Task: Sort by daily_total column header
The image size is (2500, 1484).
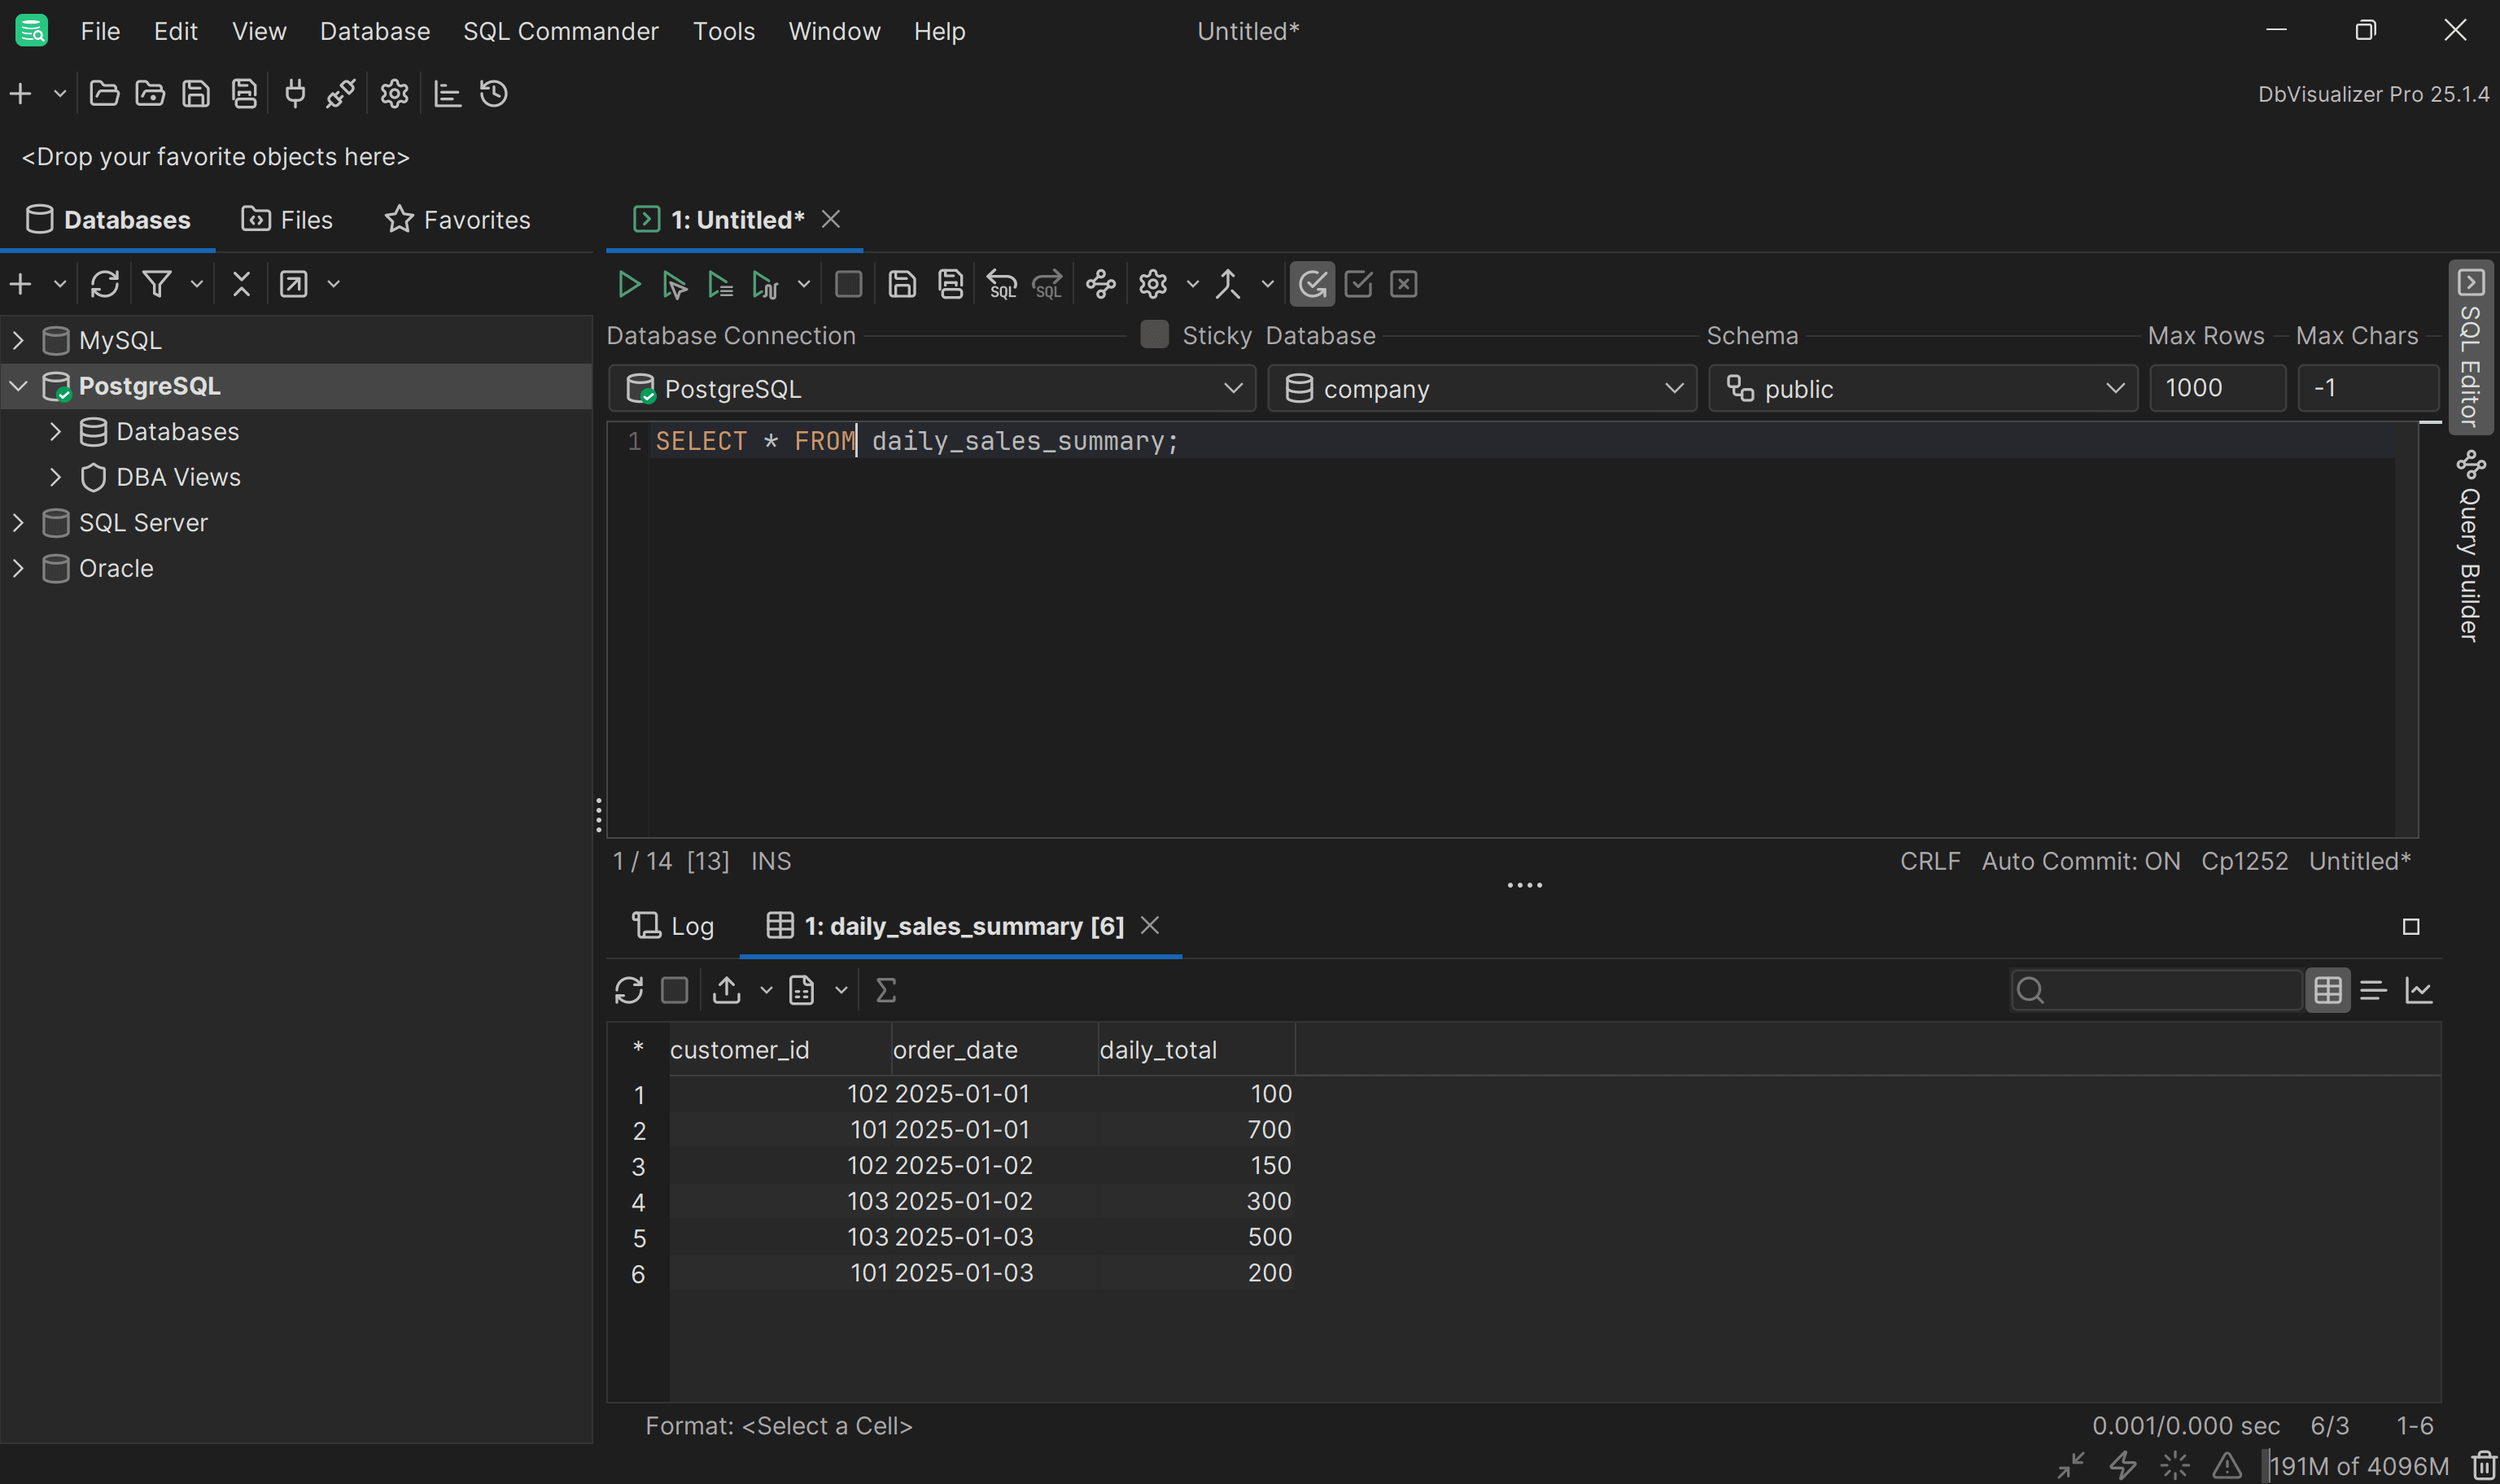Action: pyautogui.click(x=1158, y=1050)
